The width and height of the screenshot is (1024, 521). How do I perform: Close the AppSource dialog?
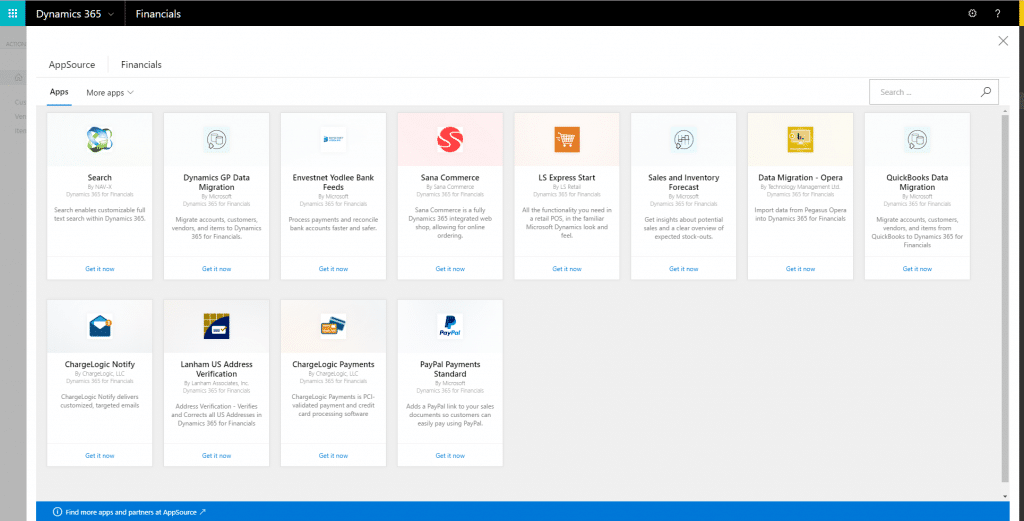(1003, 41)
